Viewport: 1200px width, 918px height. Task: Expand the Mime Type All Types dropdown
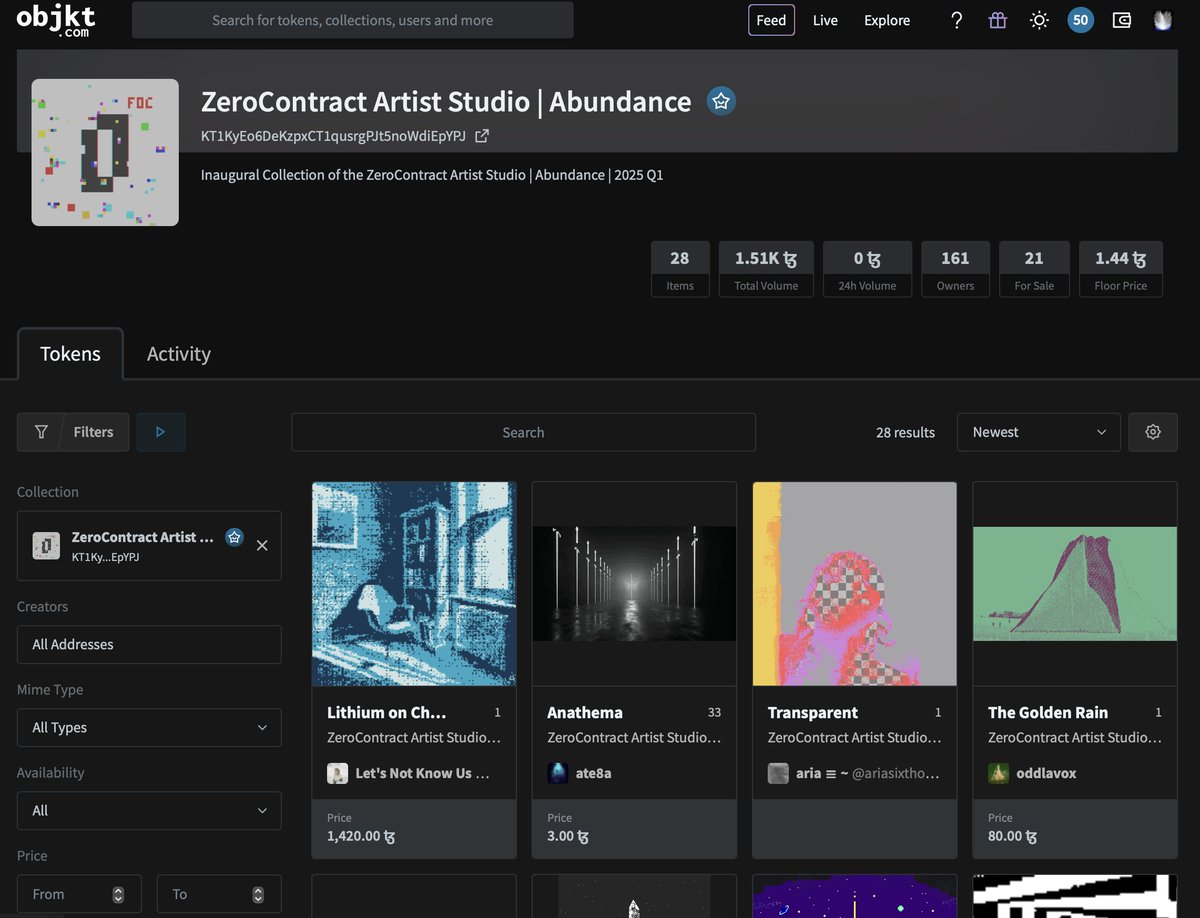click(149, 727)
